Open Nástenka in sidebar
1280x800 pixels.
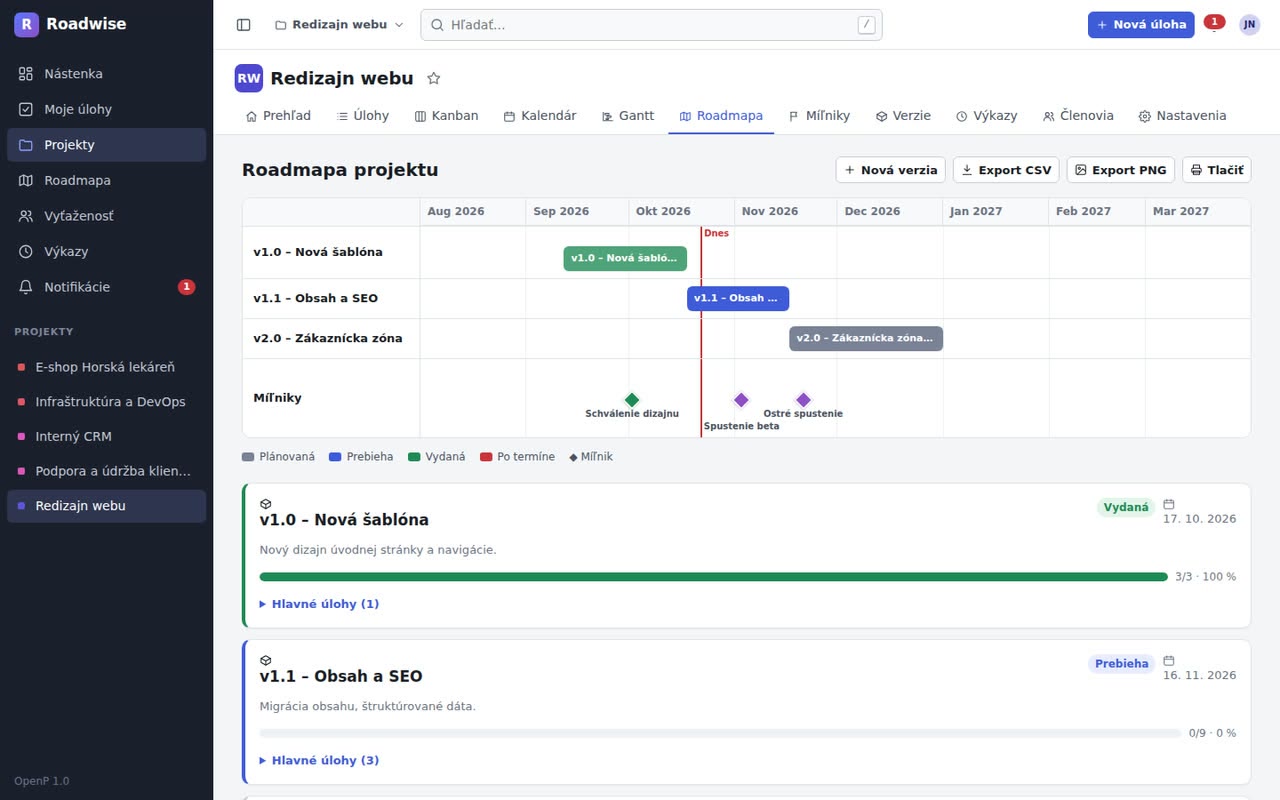click(x=106, y=74)
